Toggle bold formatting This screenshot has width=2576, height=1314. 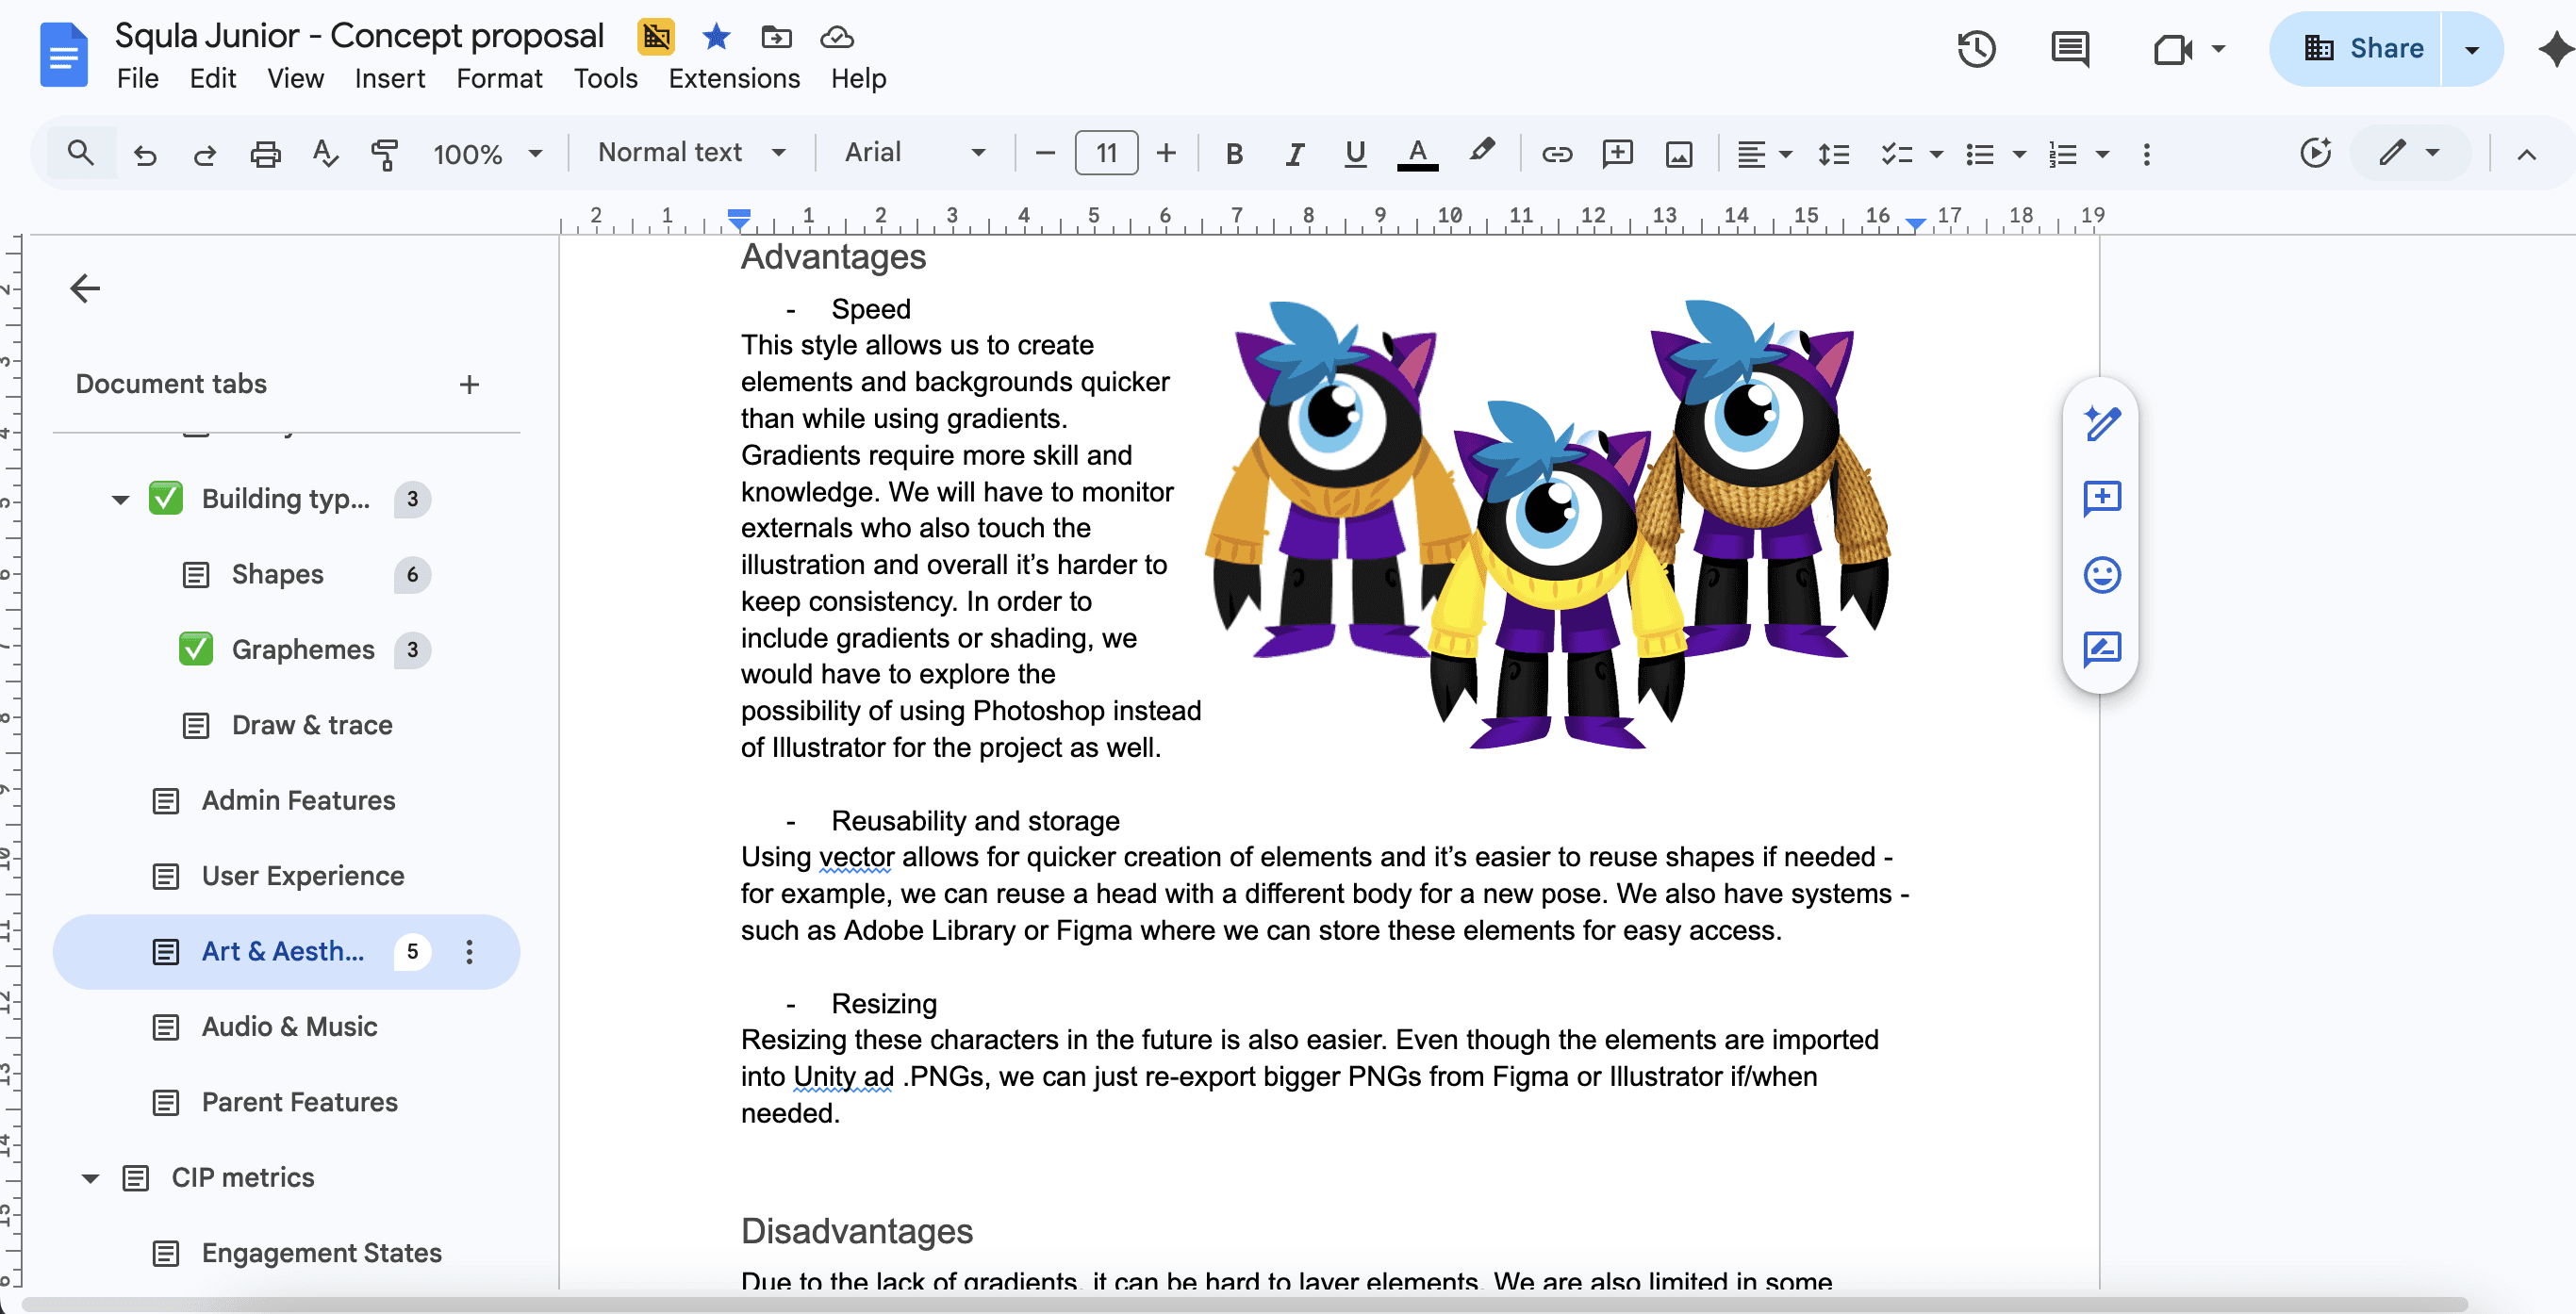pyautogui.click(x=1234, y=154)
